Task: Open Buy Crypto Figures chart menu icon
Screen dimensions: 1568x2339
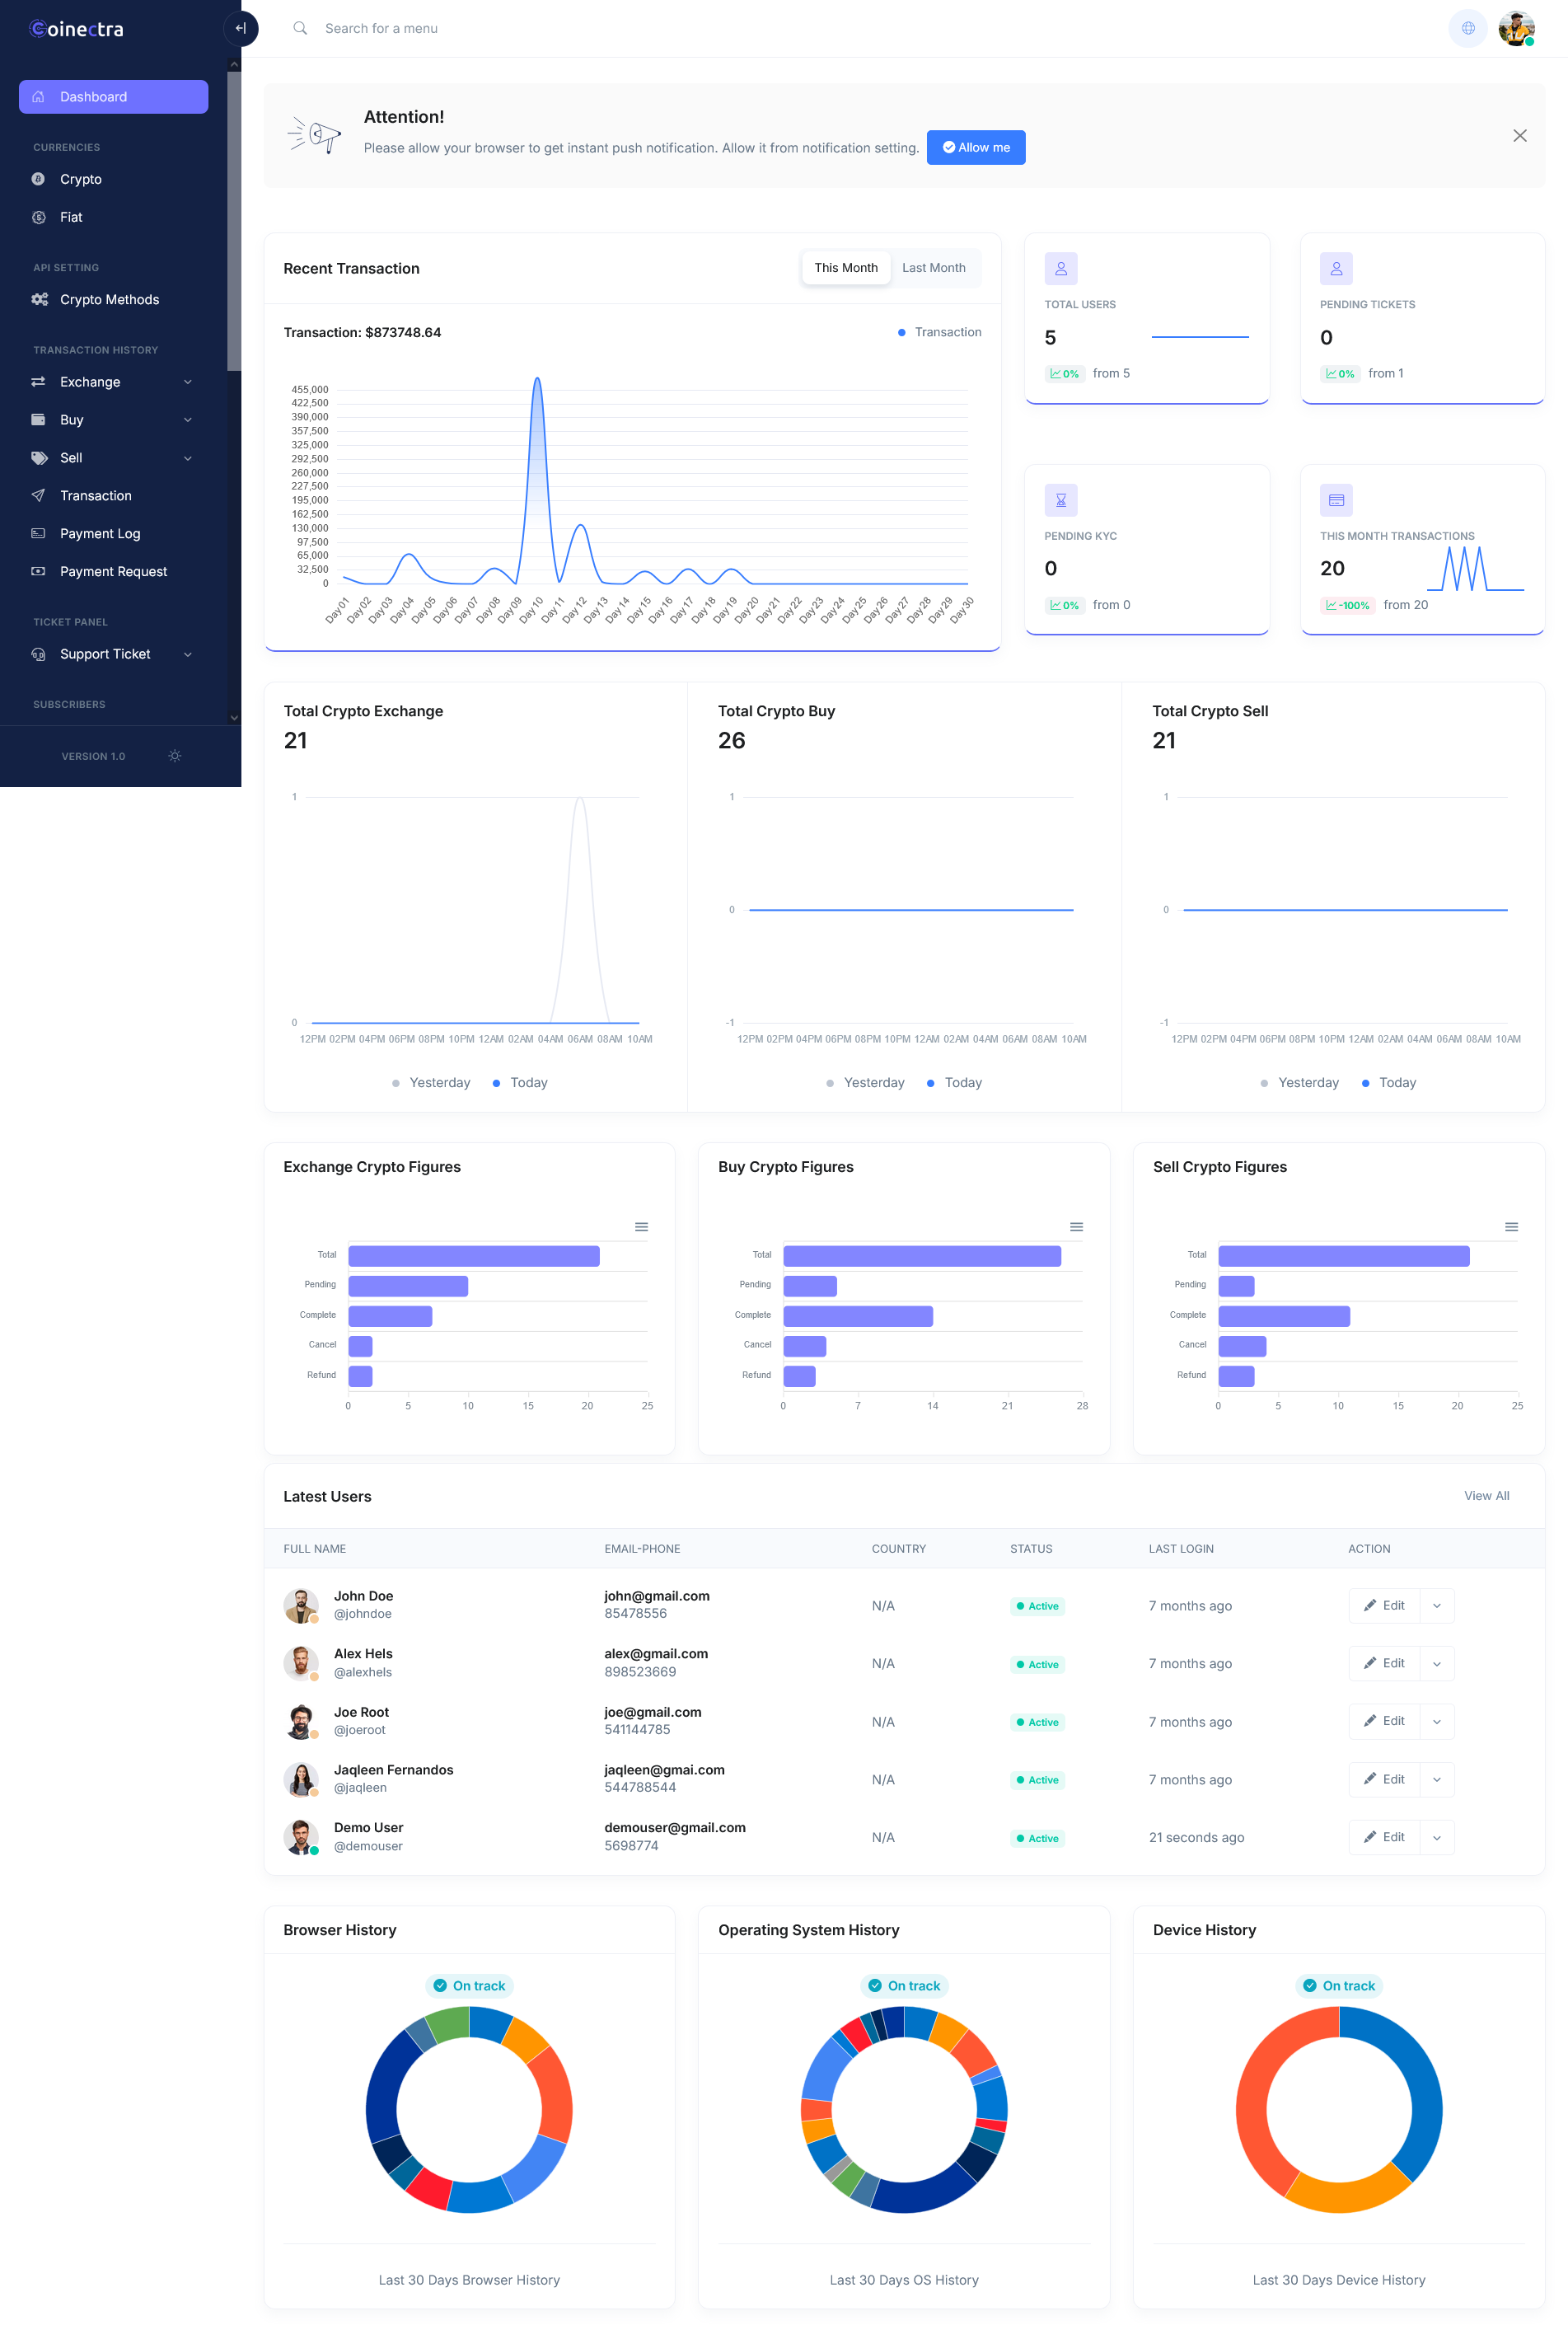Action: [x=1076, y=1227]
